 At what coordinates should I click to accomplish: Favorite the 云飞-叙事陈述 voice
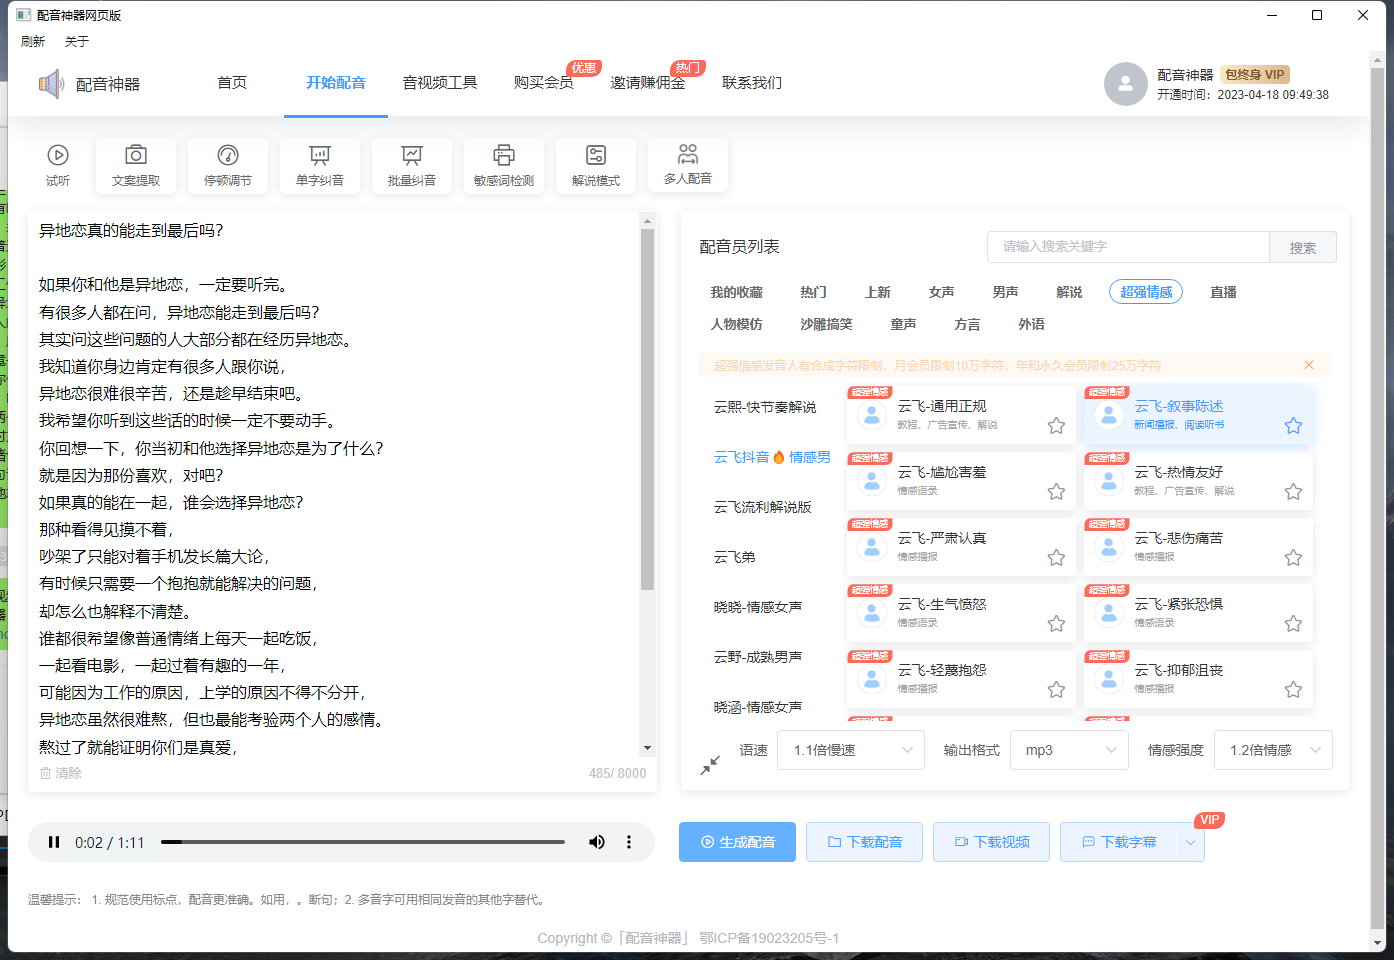point(1293,424)
